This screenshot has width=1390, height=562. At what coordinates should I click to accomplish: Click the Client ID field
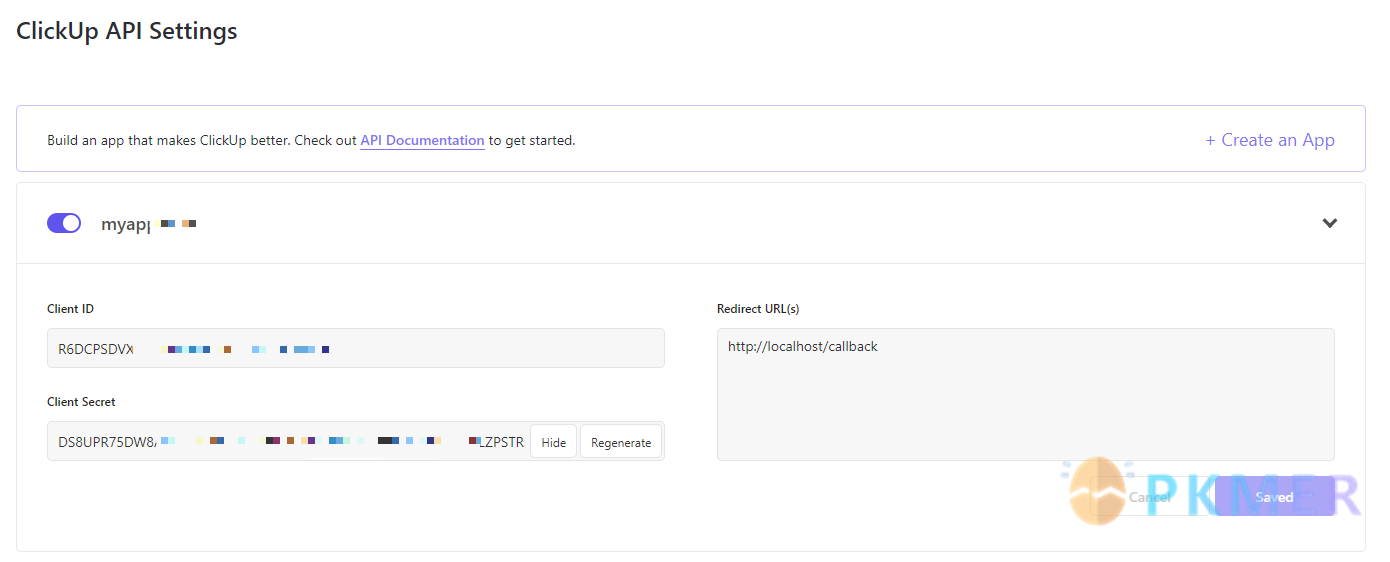(356, 348)
